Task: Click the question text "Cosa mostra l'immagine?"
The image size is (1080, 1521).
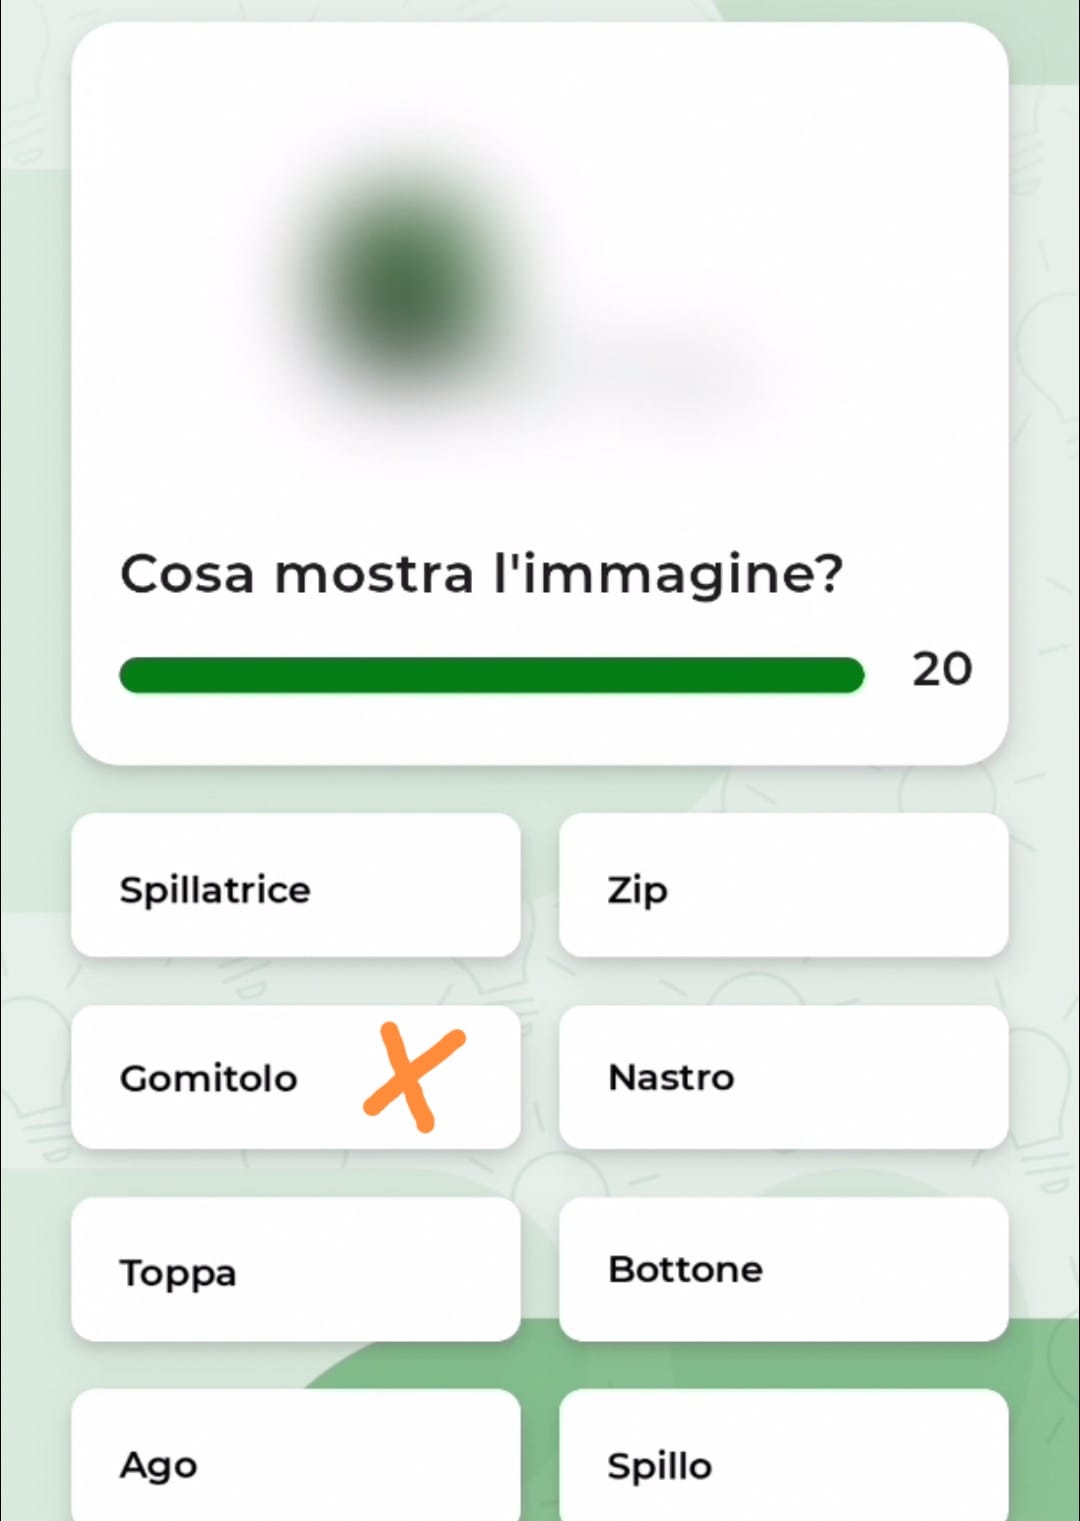Action: (x=481, y=575)
